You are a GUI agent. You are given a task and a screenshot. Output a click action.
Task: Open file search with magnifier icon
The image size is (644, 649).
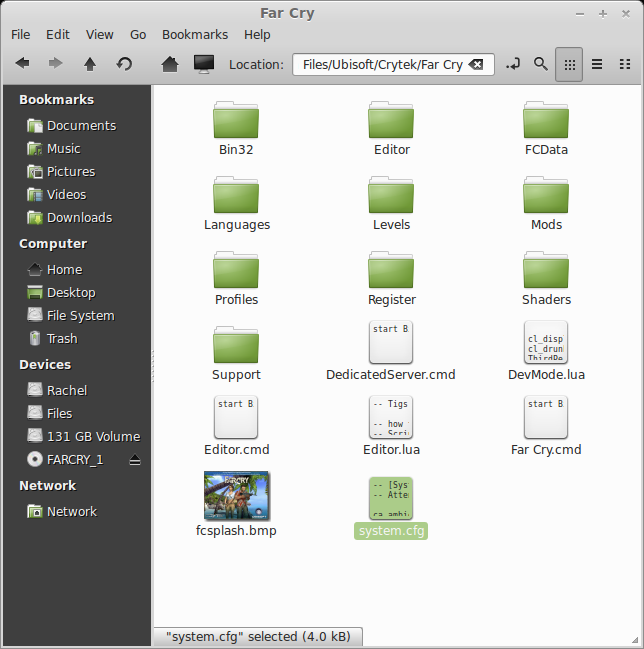coord(541,64)
